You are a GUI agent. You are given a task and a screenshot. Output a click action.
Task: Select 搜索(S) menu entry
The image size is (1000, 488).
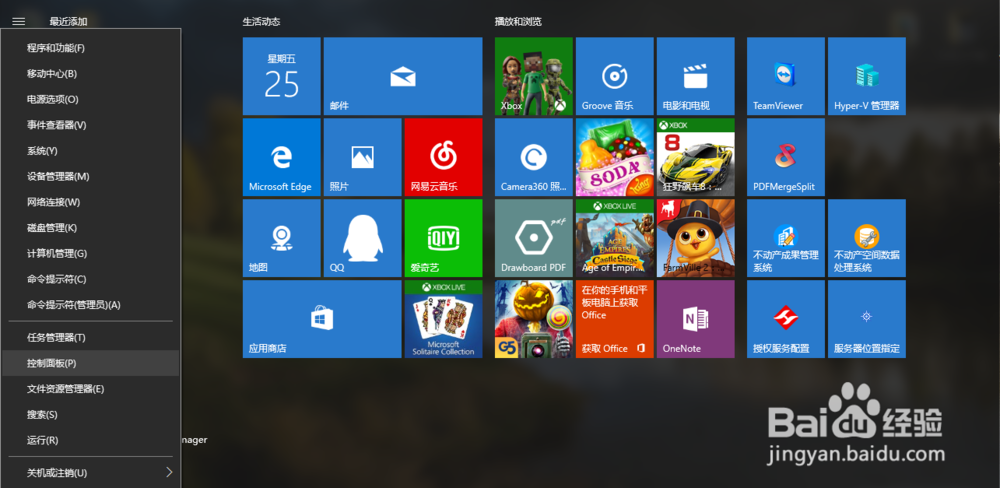pyautogui.click(x=91, y=415)
